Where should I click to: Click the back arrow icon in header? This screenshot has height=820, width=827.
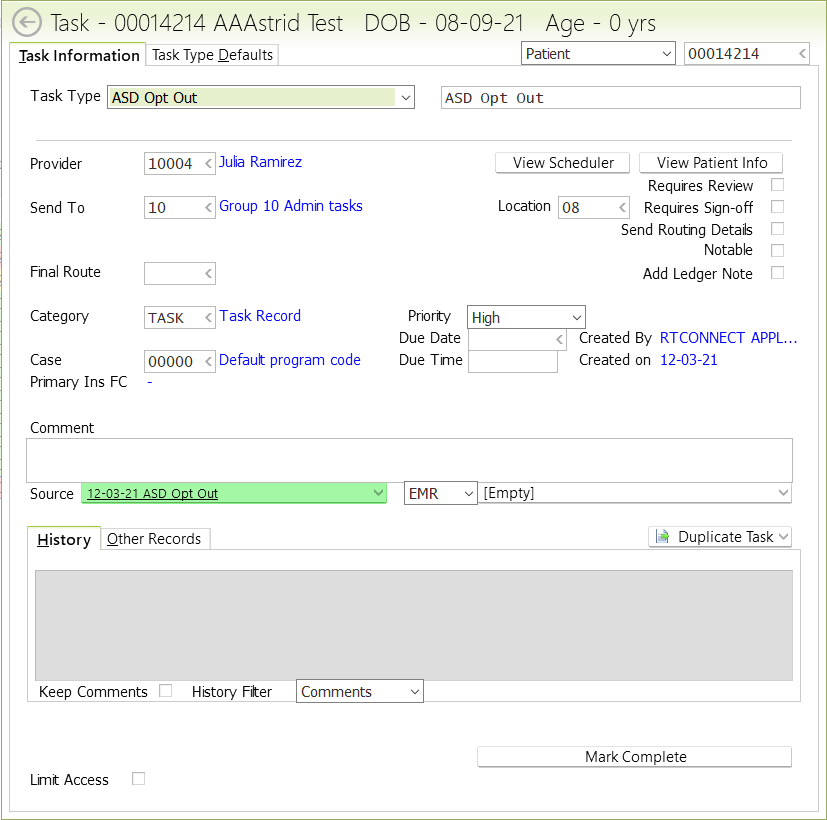(x=26, y=23)
